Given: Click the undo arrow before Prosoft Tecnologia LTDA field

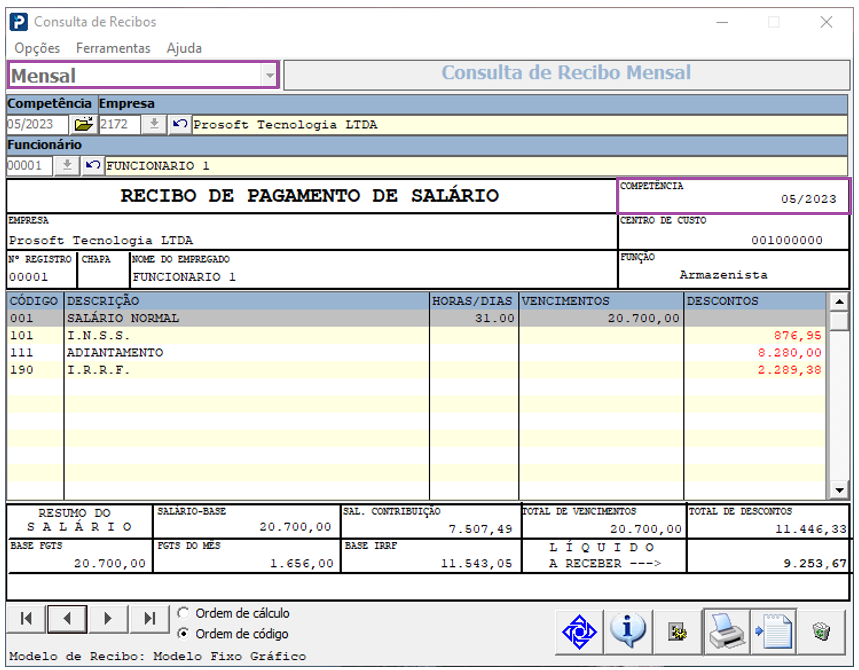Looking at the screenshot, I should 179,124.
